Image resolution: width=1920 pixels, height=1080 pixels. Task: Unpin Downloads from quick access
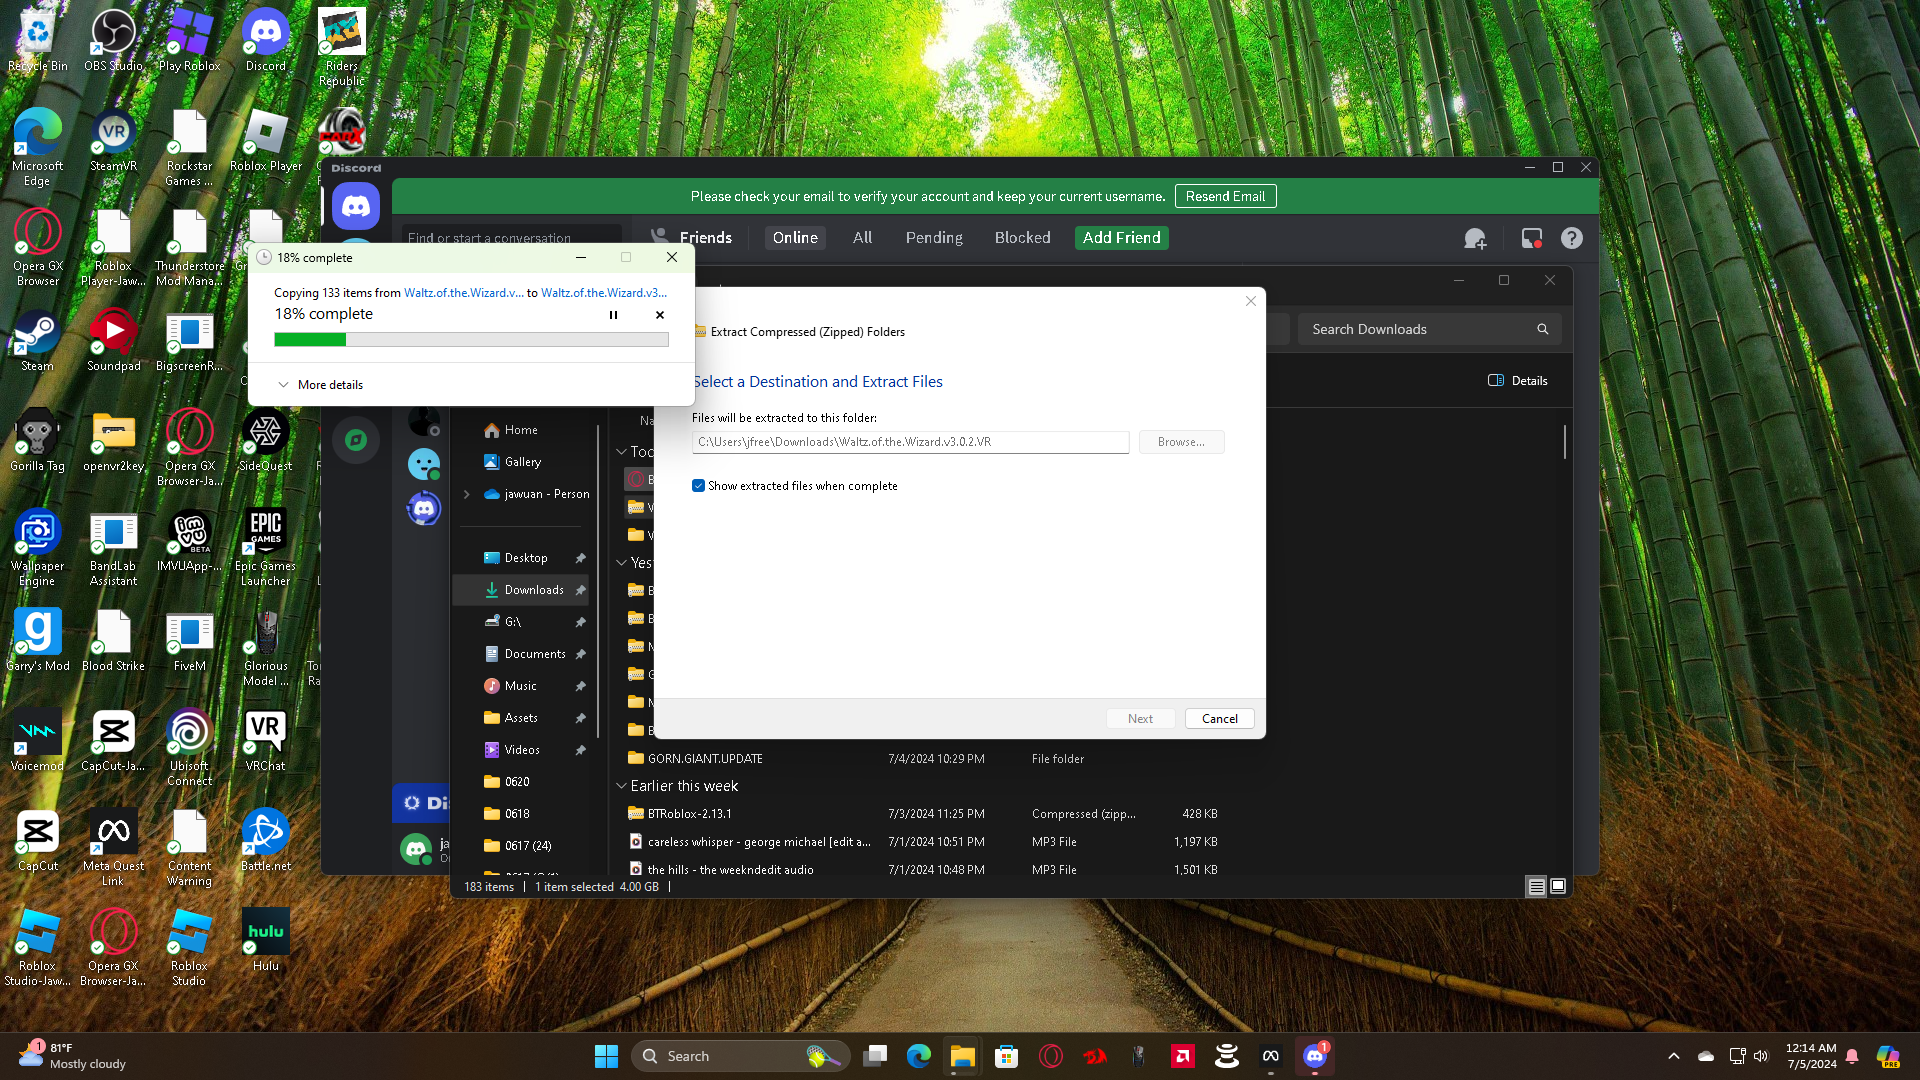580,590
